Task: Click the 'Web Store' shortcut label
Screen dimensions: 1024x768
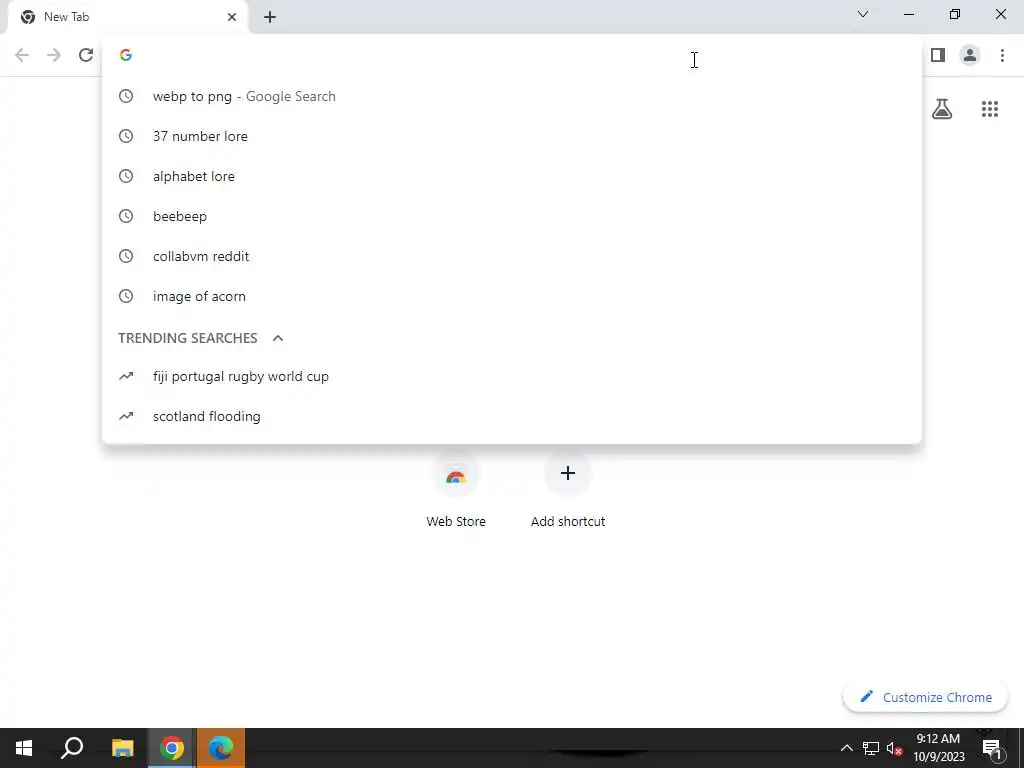Action: [x=456, y=522]
